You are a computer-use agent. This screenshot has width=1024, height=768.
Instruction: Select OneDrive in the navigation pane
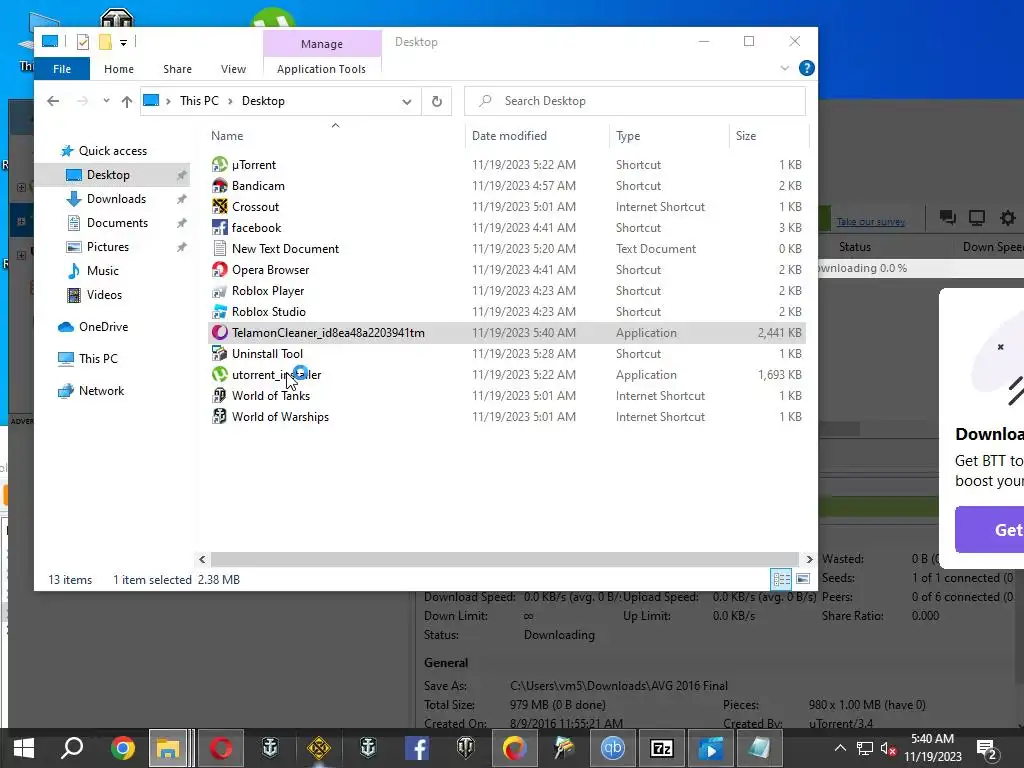pos(103,327)
